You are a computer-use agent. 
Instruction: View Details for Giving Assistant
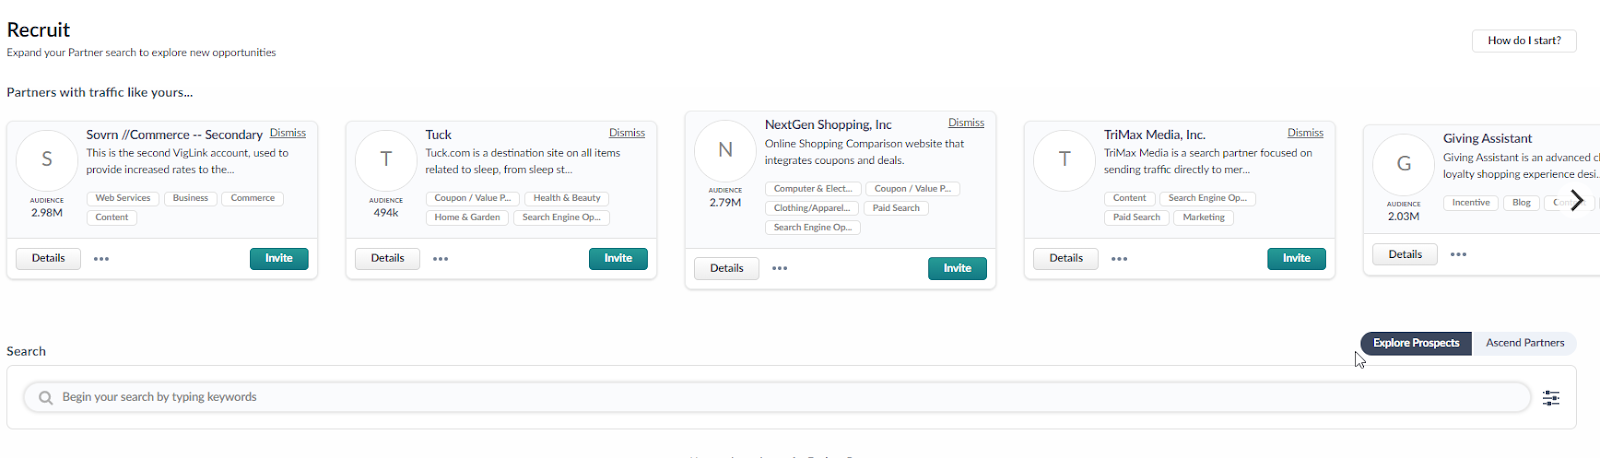coord(1405,255)
